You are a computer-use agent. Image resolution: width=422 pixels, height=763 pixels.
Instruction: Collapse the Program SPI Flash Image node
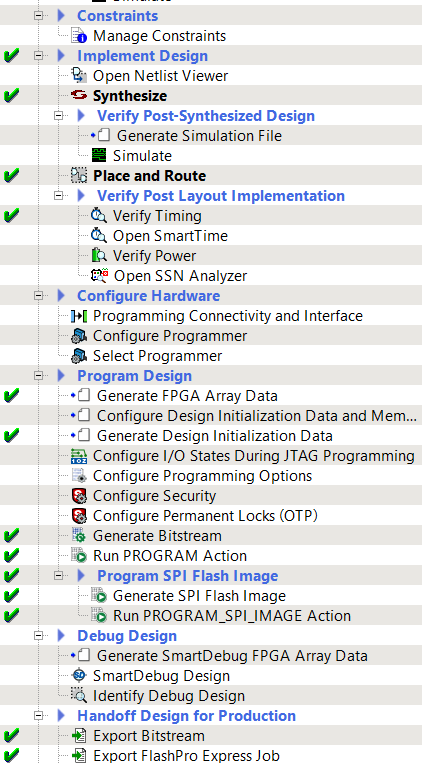tap(58, 576)
